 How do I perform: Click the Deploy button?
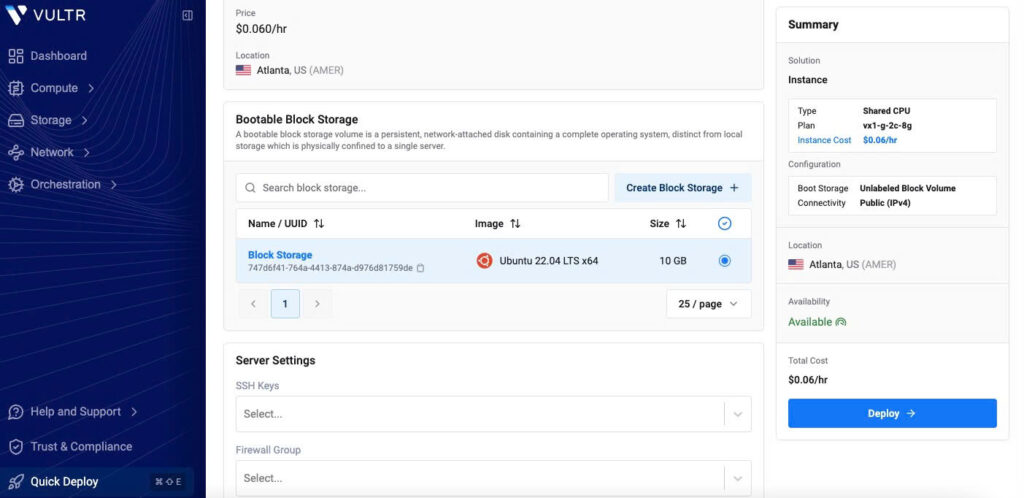[892, 413]
